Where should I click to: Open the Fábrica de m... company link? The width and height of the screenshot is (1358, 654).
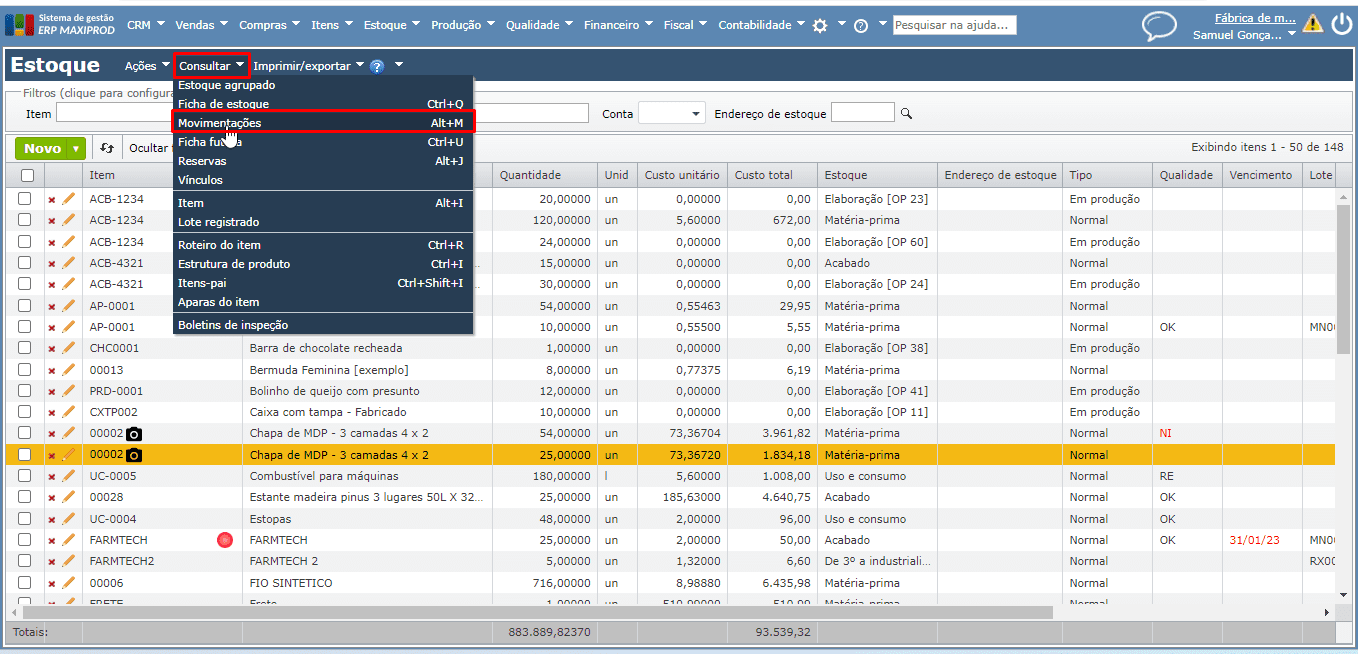click(x=1254, y=17)
